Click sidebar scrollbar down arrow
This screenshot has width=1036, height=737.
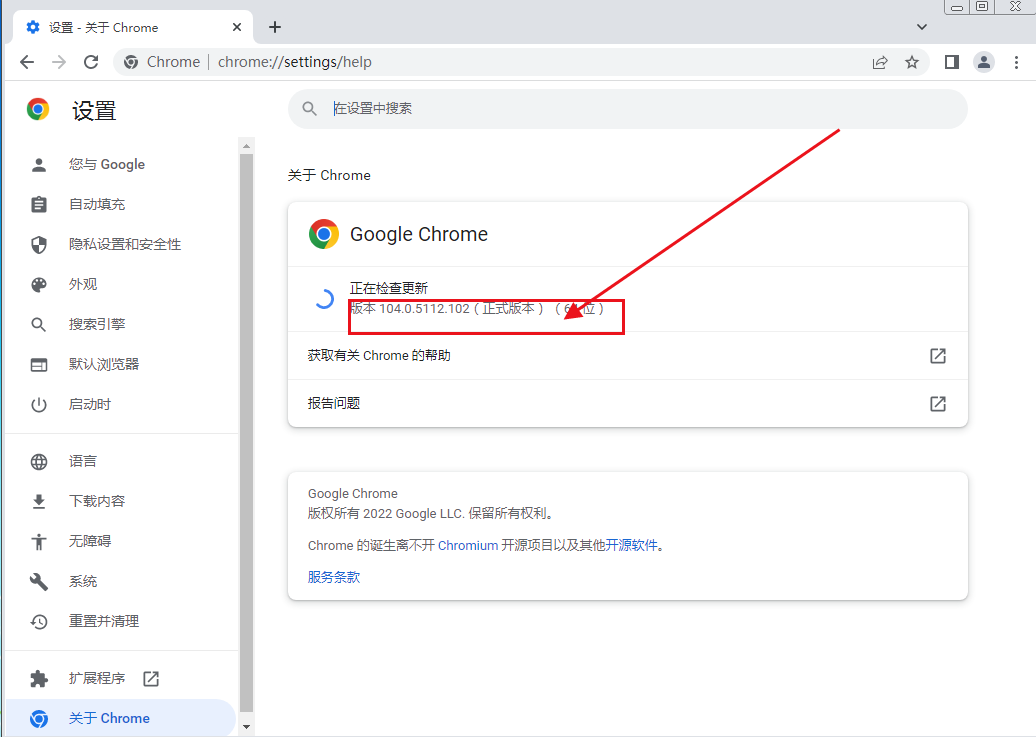tap(246, 726)
